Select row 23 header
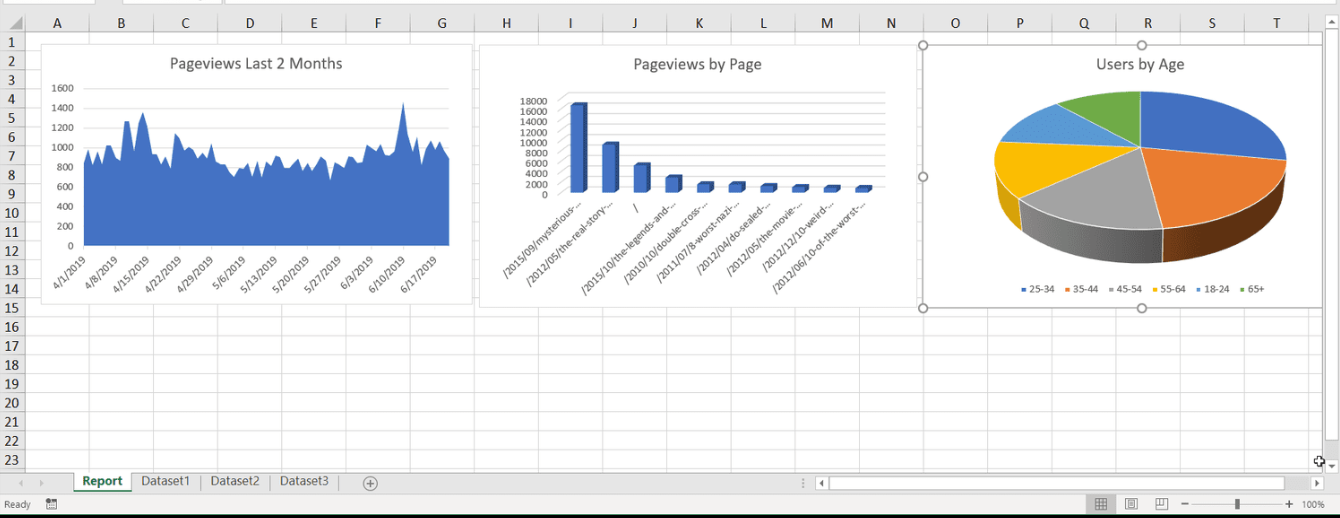Image resolution: width=1340 pixels, height=518 pixels. click(12, 460)
